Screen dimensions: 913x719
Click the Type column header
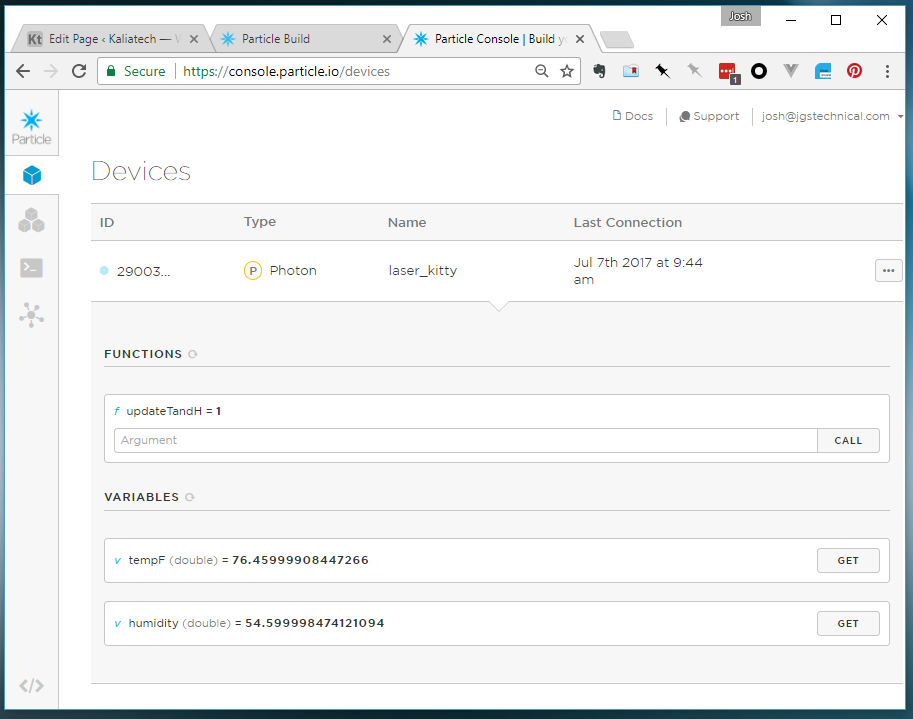point(260,222)
